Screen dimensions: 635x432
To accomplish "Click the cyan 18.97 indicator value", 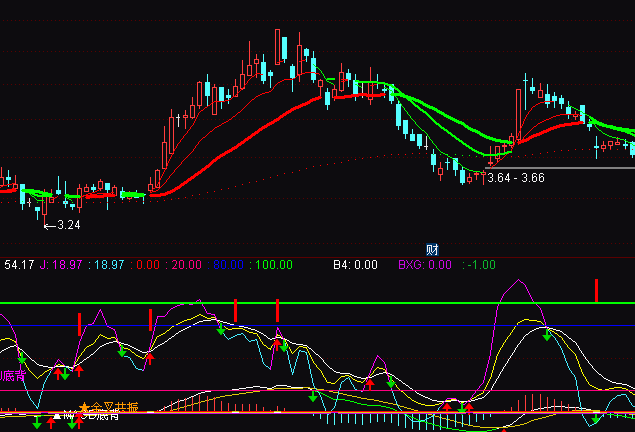I will [108, 265].
